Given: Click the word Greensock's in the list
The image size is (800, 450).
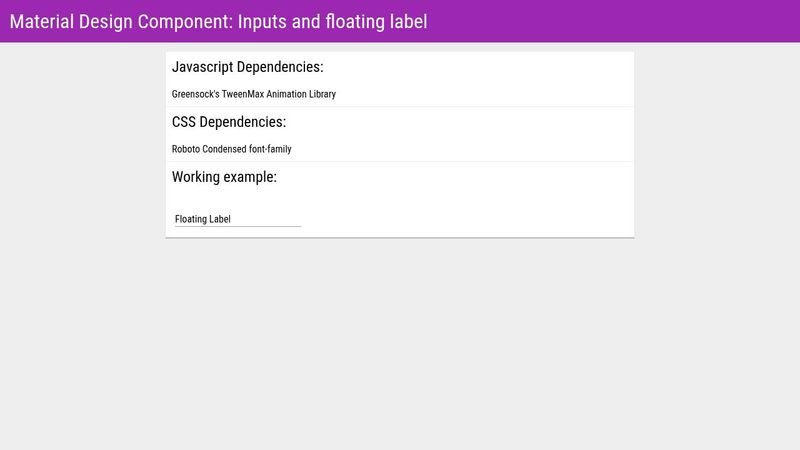Looking at the screenshot, I should pos(195,94).
